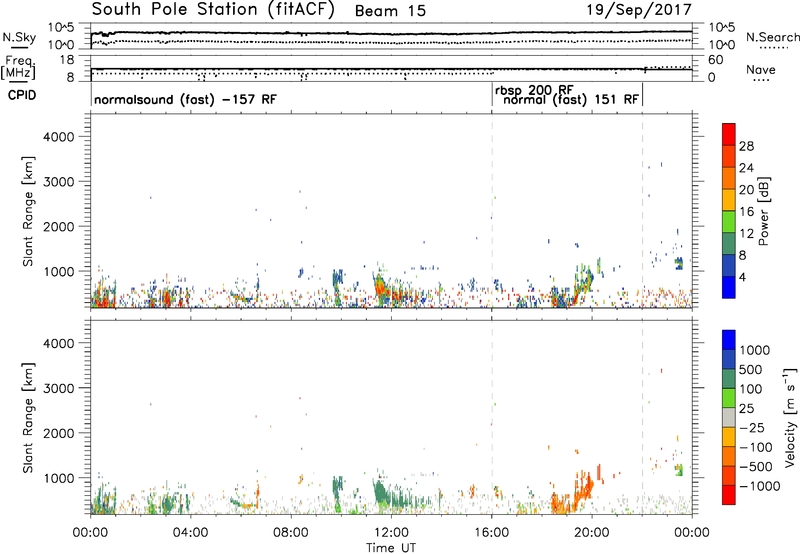Click the "Time UT" axis title
Image resolution: width=800 pixels, height=554 pixels.
[x=391, y=548]
